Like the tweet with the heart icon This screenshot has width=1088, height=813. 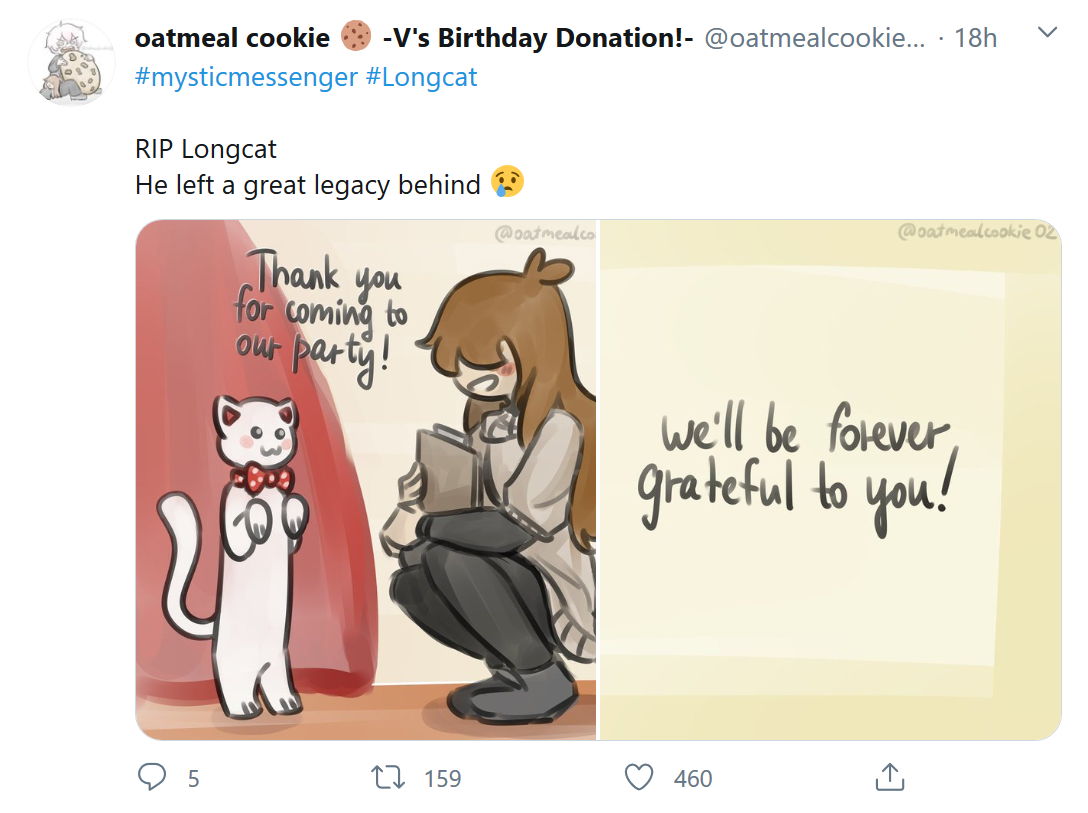click(x=638, y=777)
